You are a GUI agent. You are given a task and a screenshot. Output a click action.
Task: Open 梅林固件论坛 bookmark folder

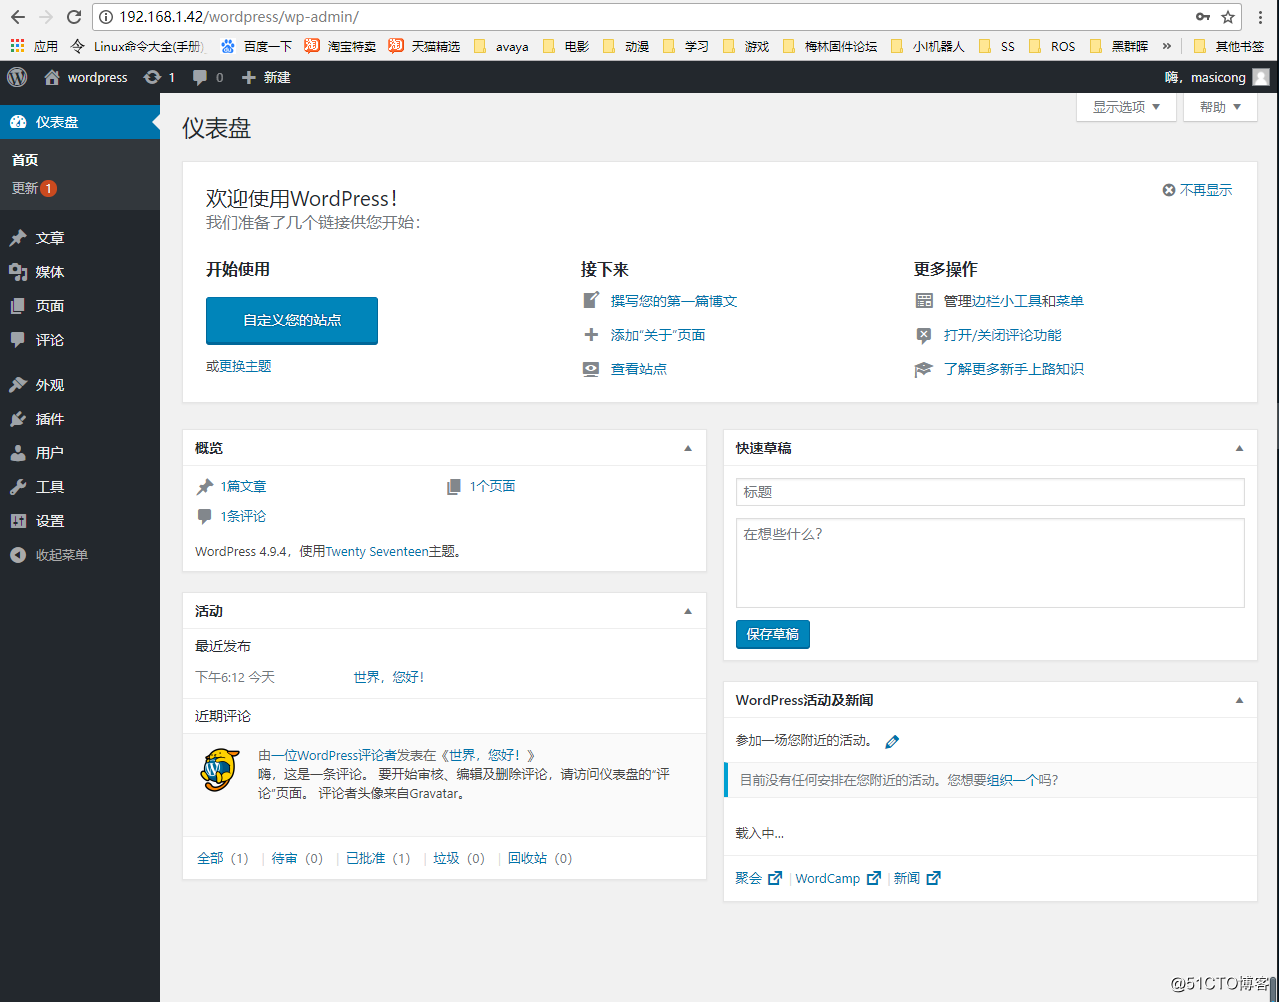pyautogui.click(x=830, y=46)
